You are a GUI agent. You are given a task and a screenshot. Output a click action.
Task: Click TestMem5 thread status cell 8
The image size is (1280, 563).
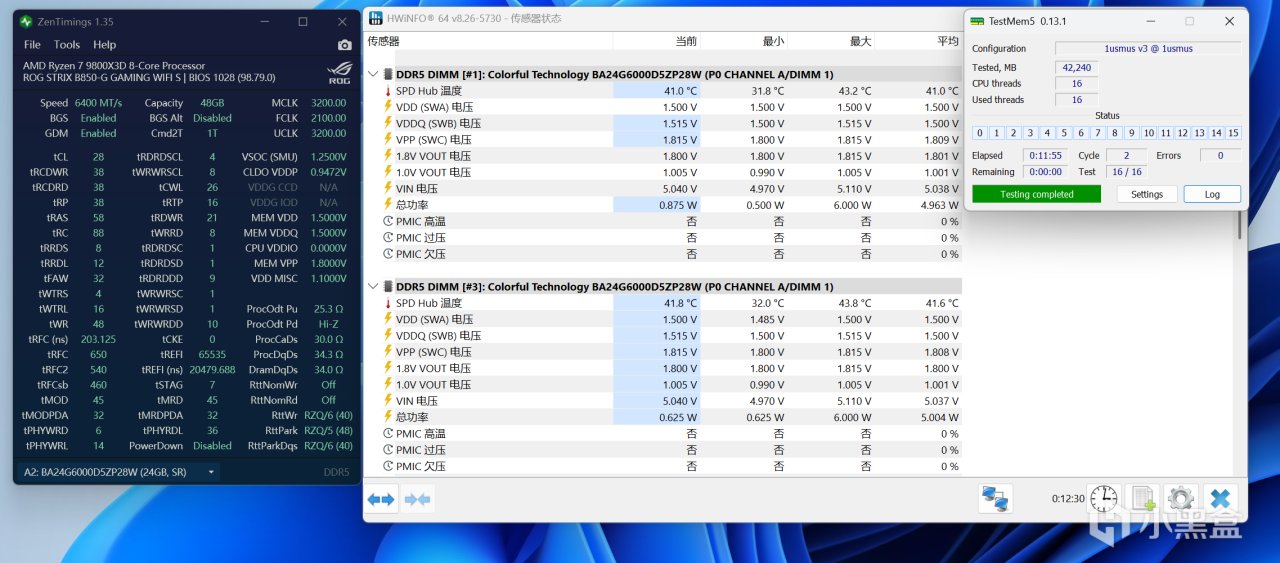click(x=1115, y=133)
